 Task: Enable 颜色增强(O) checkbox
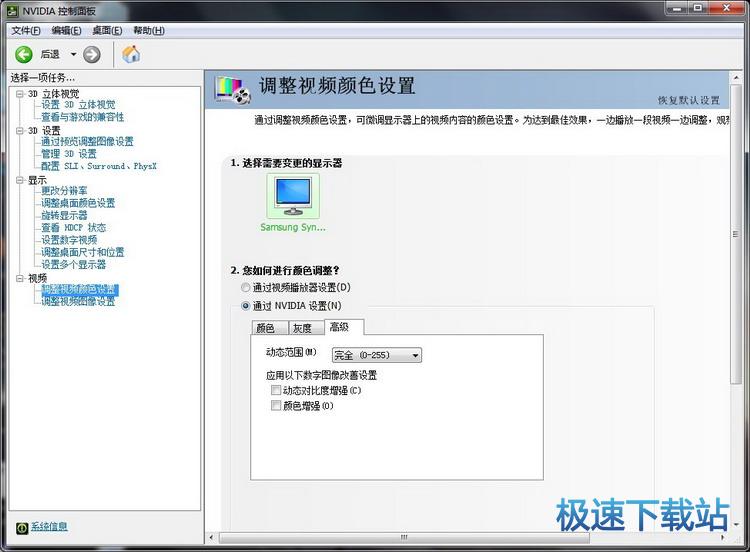pos(276,406)
